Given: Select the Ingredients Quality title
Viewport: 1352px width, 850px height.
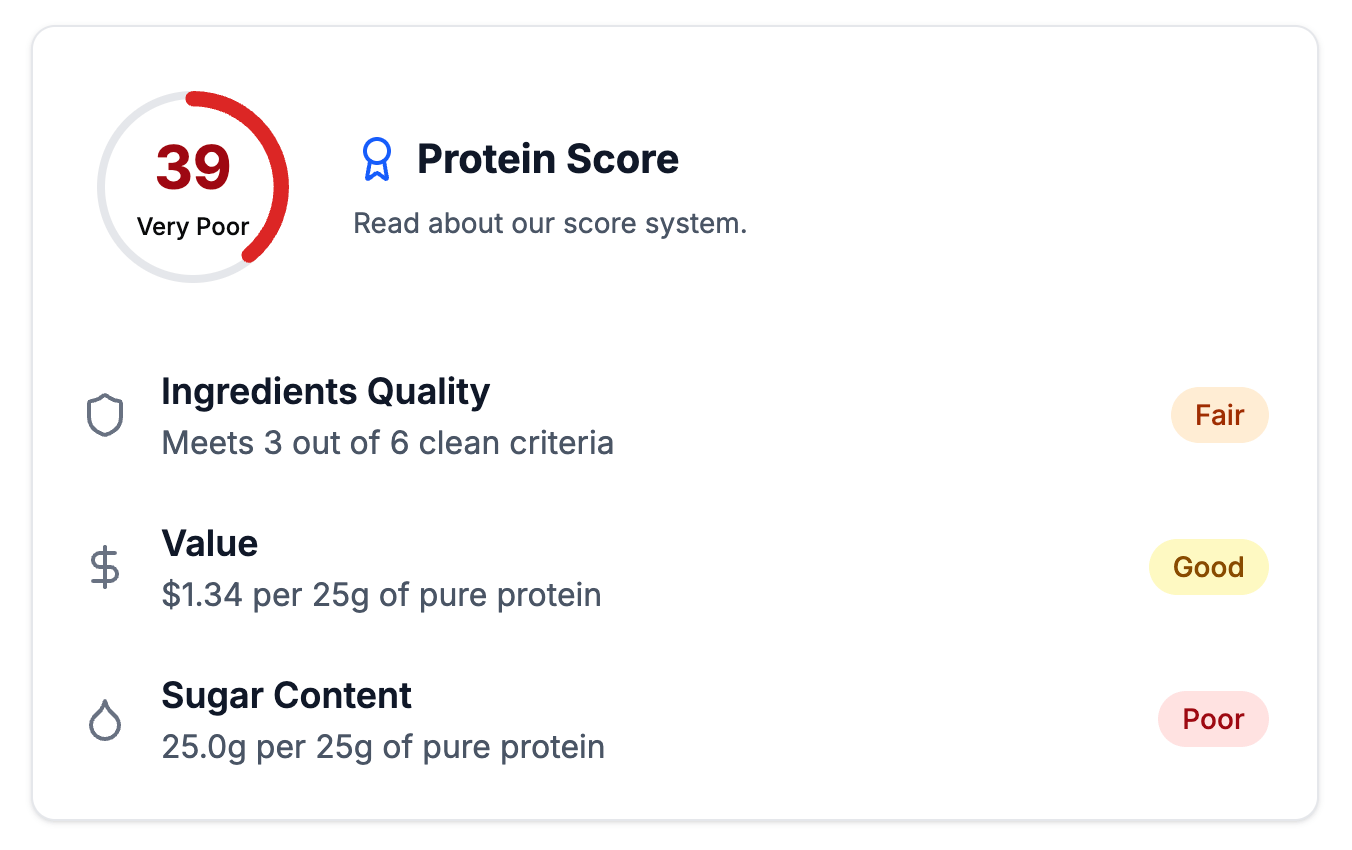Looking at the screenshot, I should pyautogui.click(x=325, y=391).
